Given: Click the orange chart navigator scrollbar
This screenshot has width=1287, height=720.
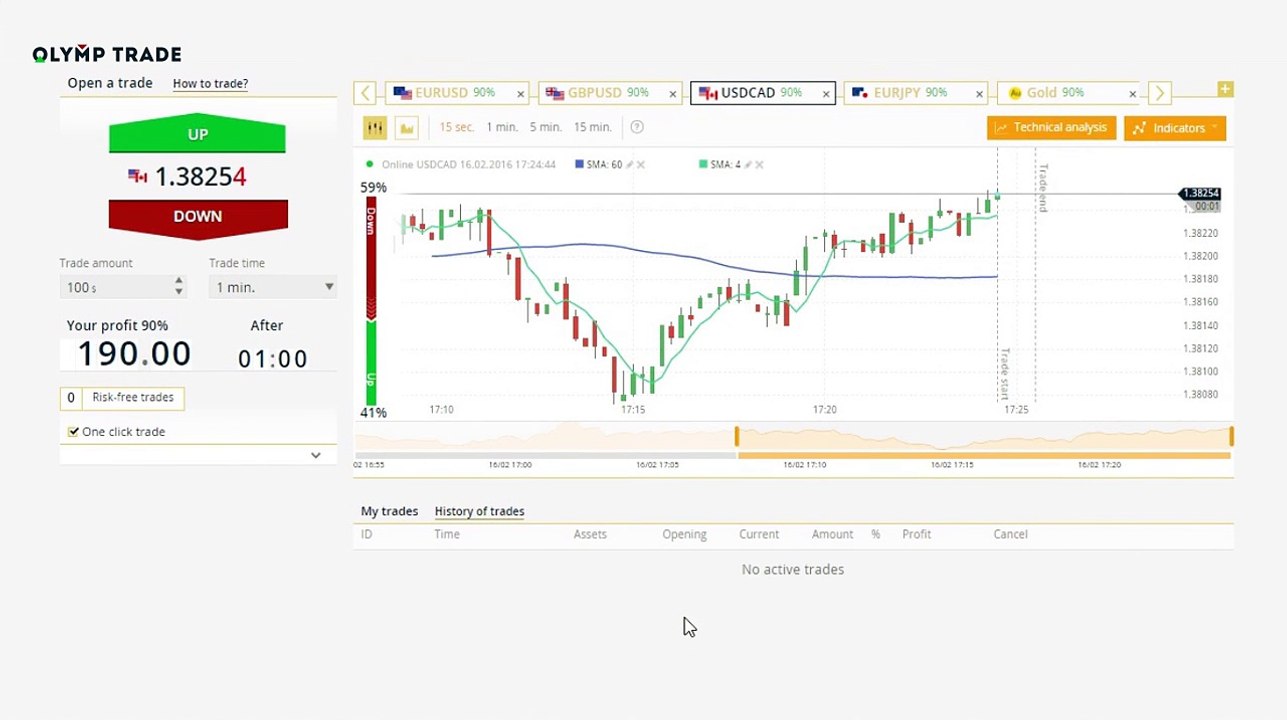Looking at the screenshot, I should click(x=983, y=456).
